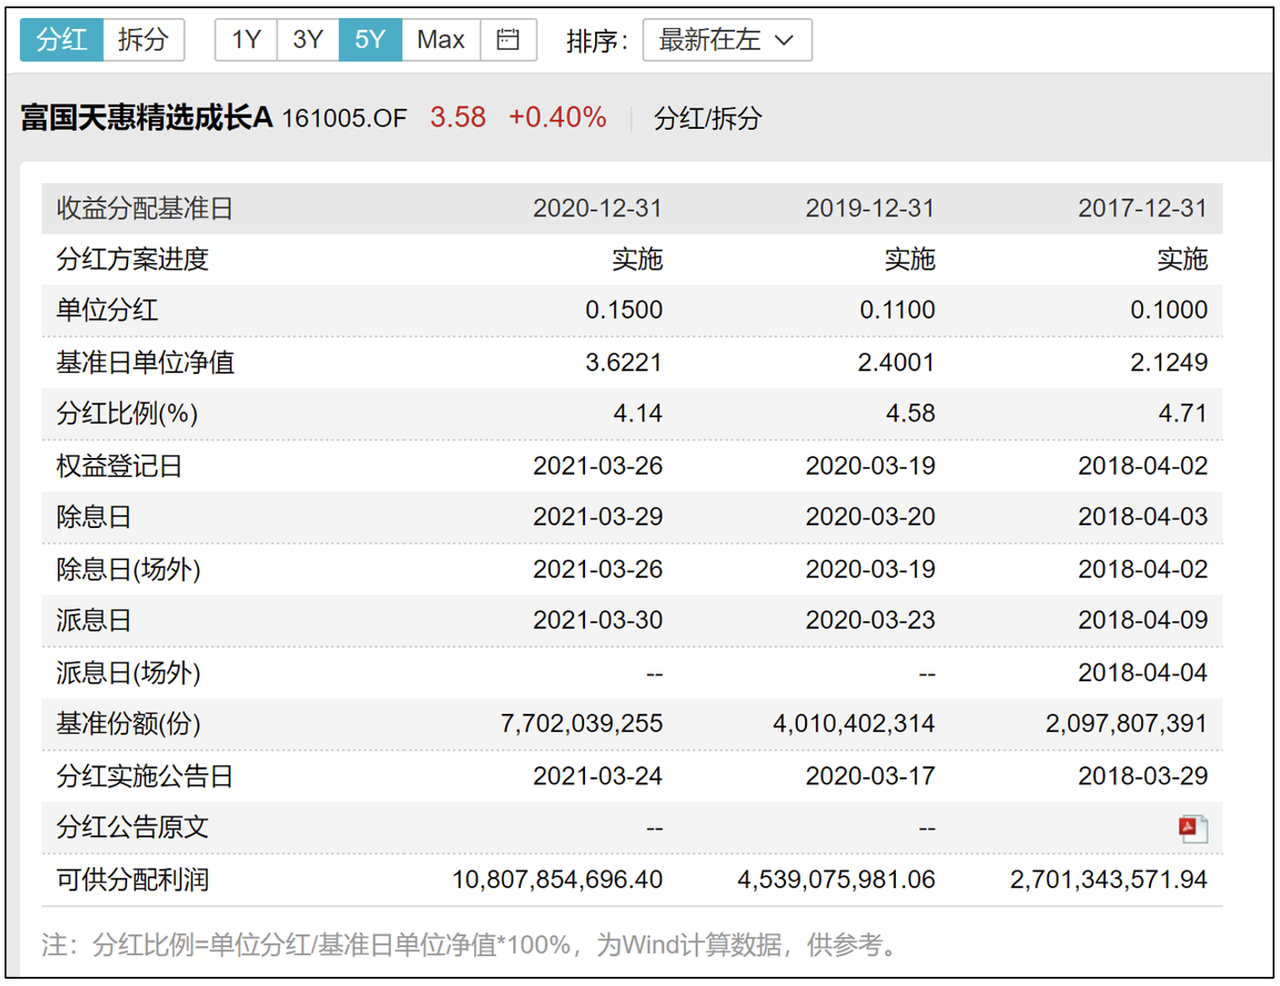Switch to the 拆分 tab
1280x986 pixels.
click(143, 40)
